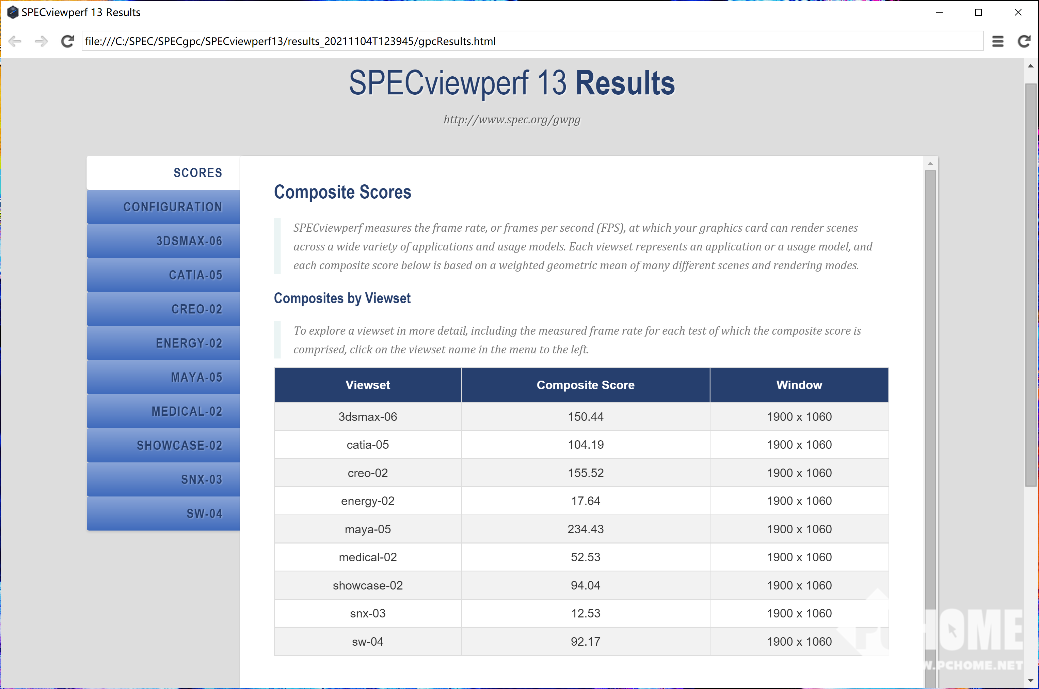Image resolution: width=1039 pixels, height=689 pixels.
Task: Click the 155.52 score value
Action: point(586,473)
